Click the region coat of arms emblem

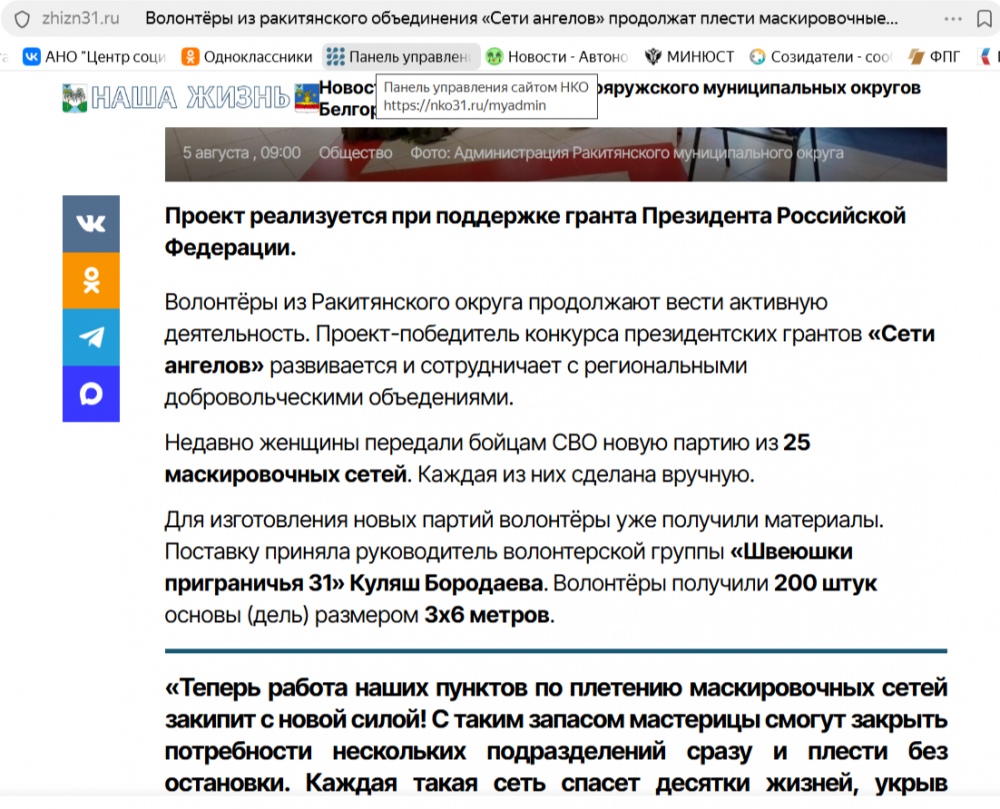[x=307, y=98]
